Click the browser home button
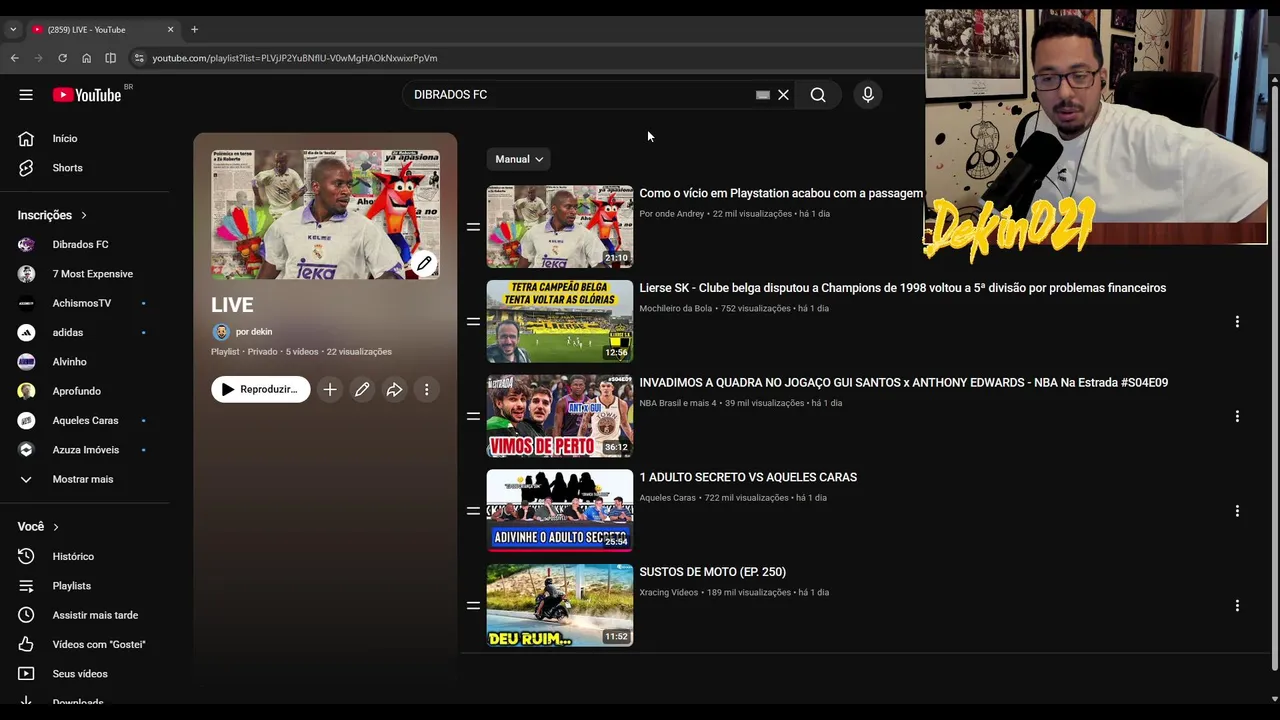 click(x=86, y=58)
